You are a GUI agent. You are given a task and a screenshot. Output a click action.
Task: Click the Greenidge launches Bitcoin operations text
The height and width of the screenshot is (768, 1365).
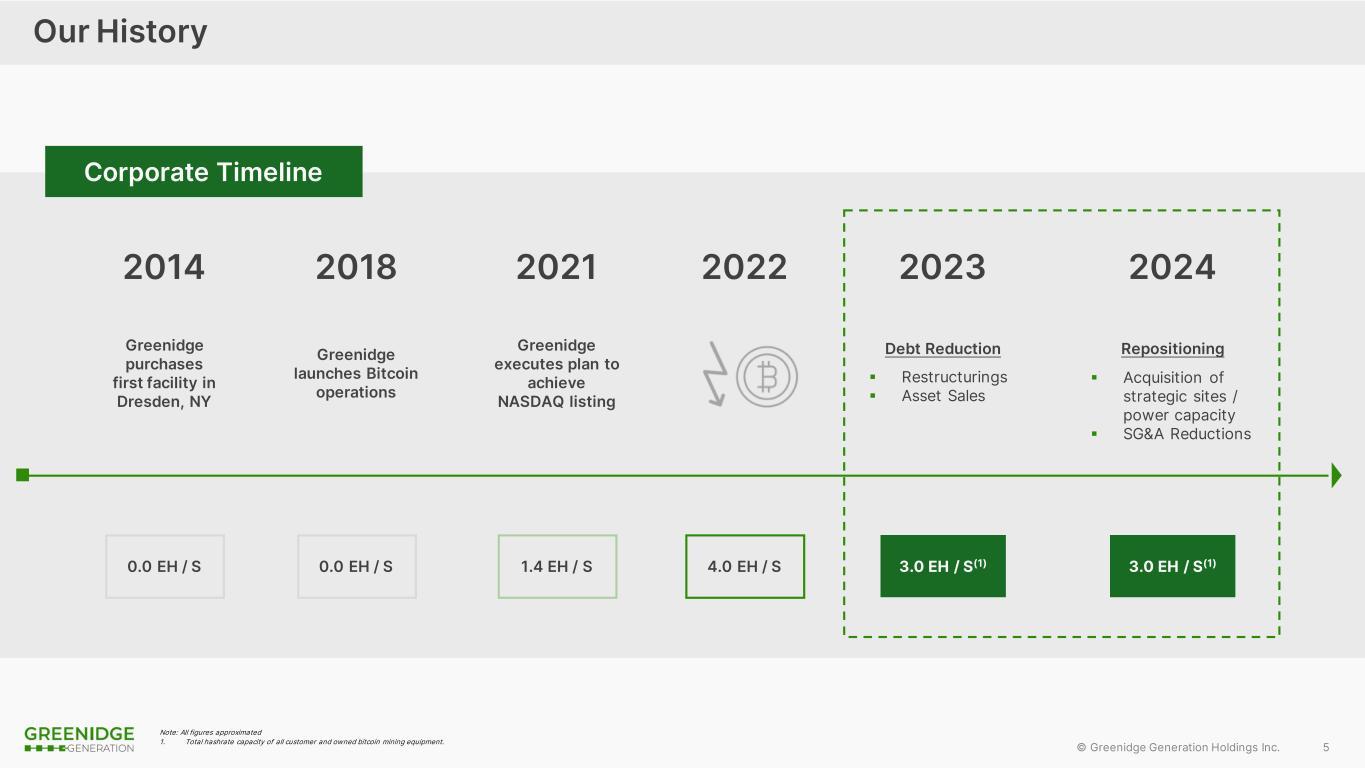pyautogui.click(x=356, y=373)
